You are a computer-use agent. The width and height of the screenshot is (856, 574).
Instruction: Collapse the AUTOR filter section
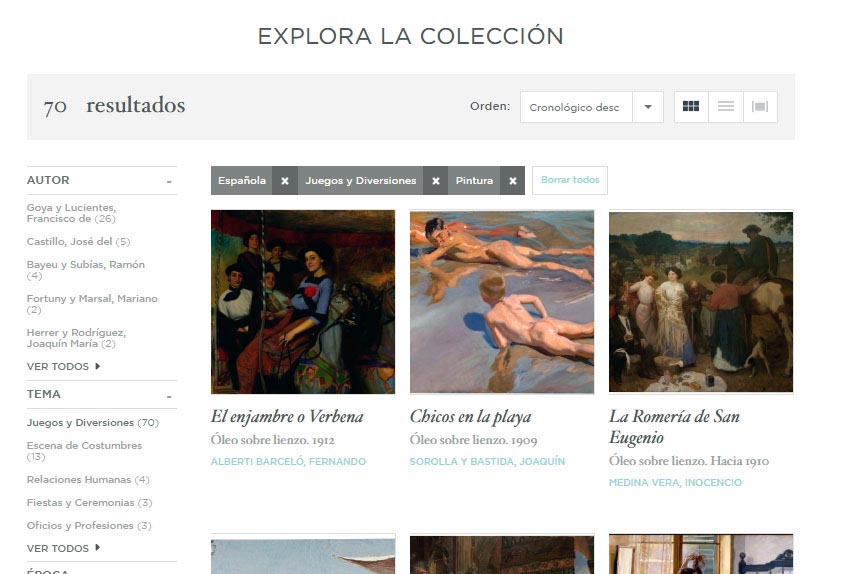[169, 181]
